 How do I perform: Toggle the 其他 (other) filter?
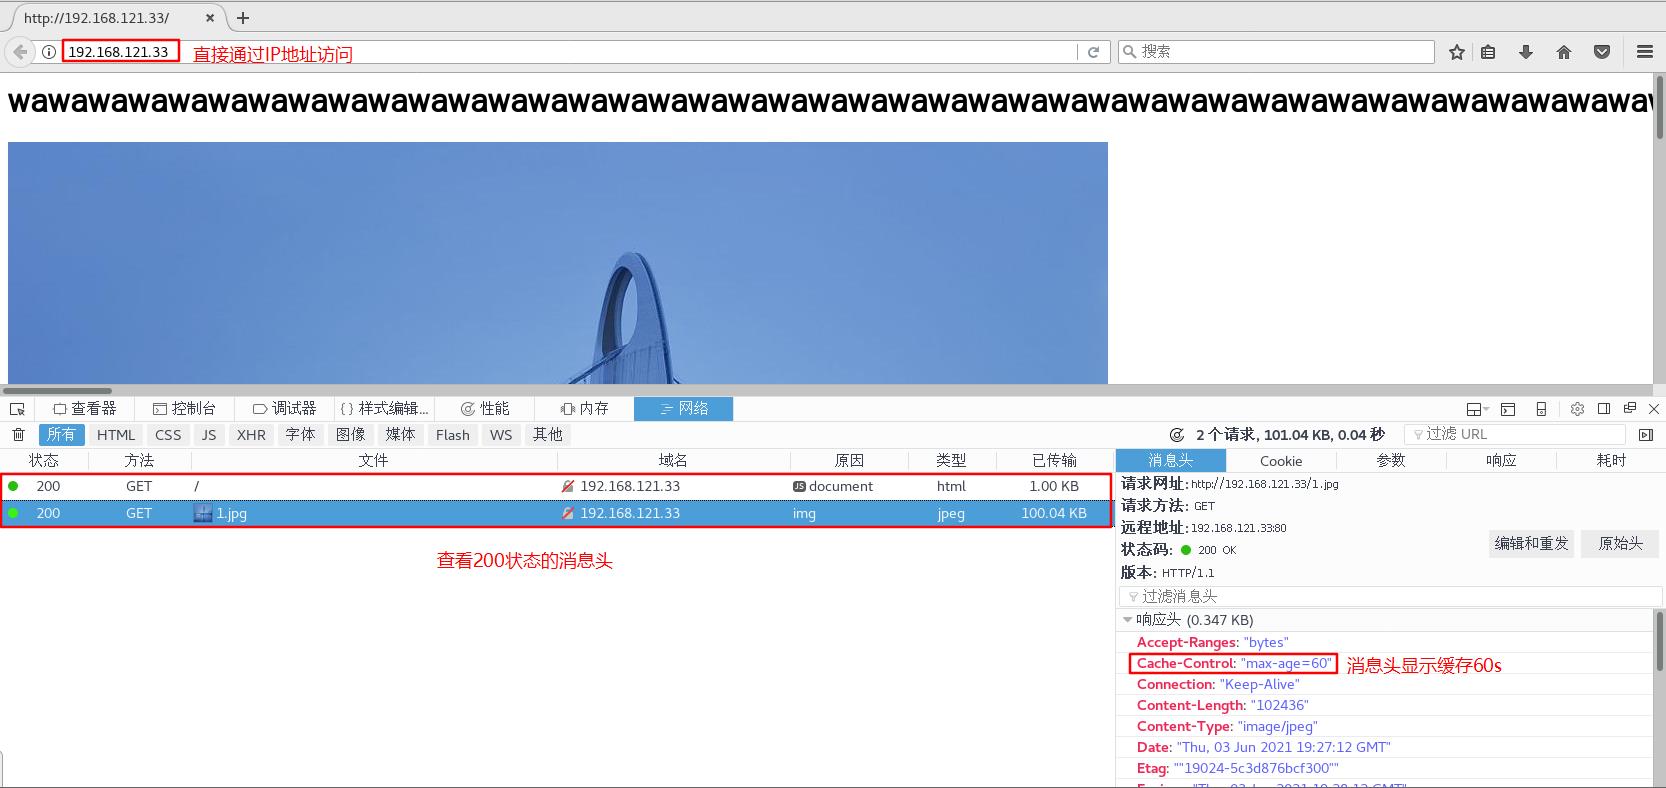tap(547, 435)
